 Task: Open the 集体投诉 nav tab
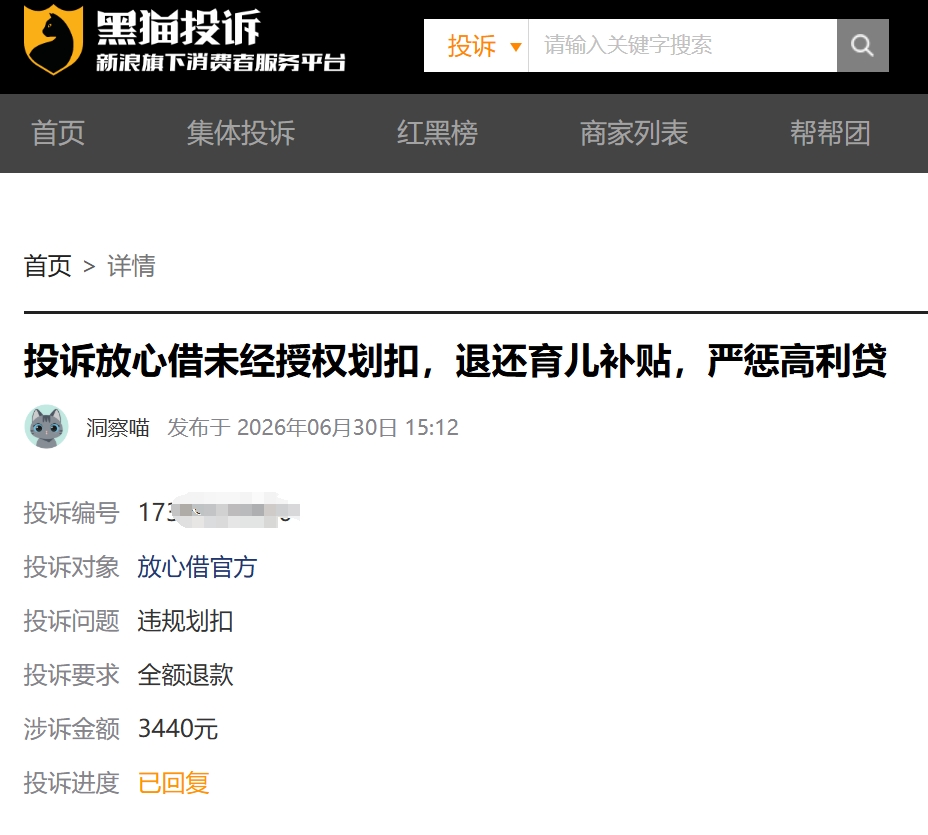click(241, 133)
